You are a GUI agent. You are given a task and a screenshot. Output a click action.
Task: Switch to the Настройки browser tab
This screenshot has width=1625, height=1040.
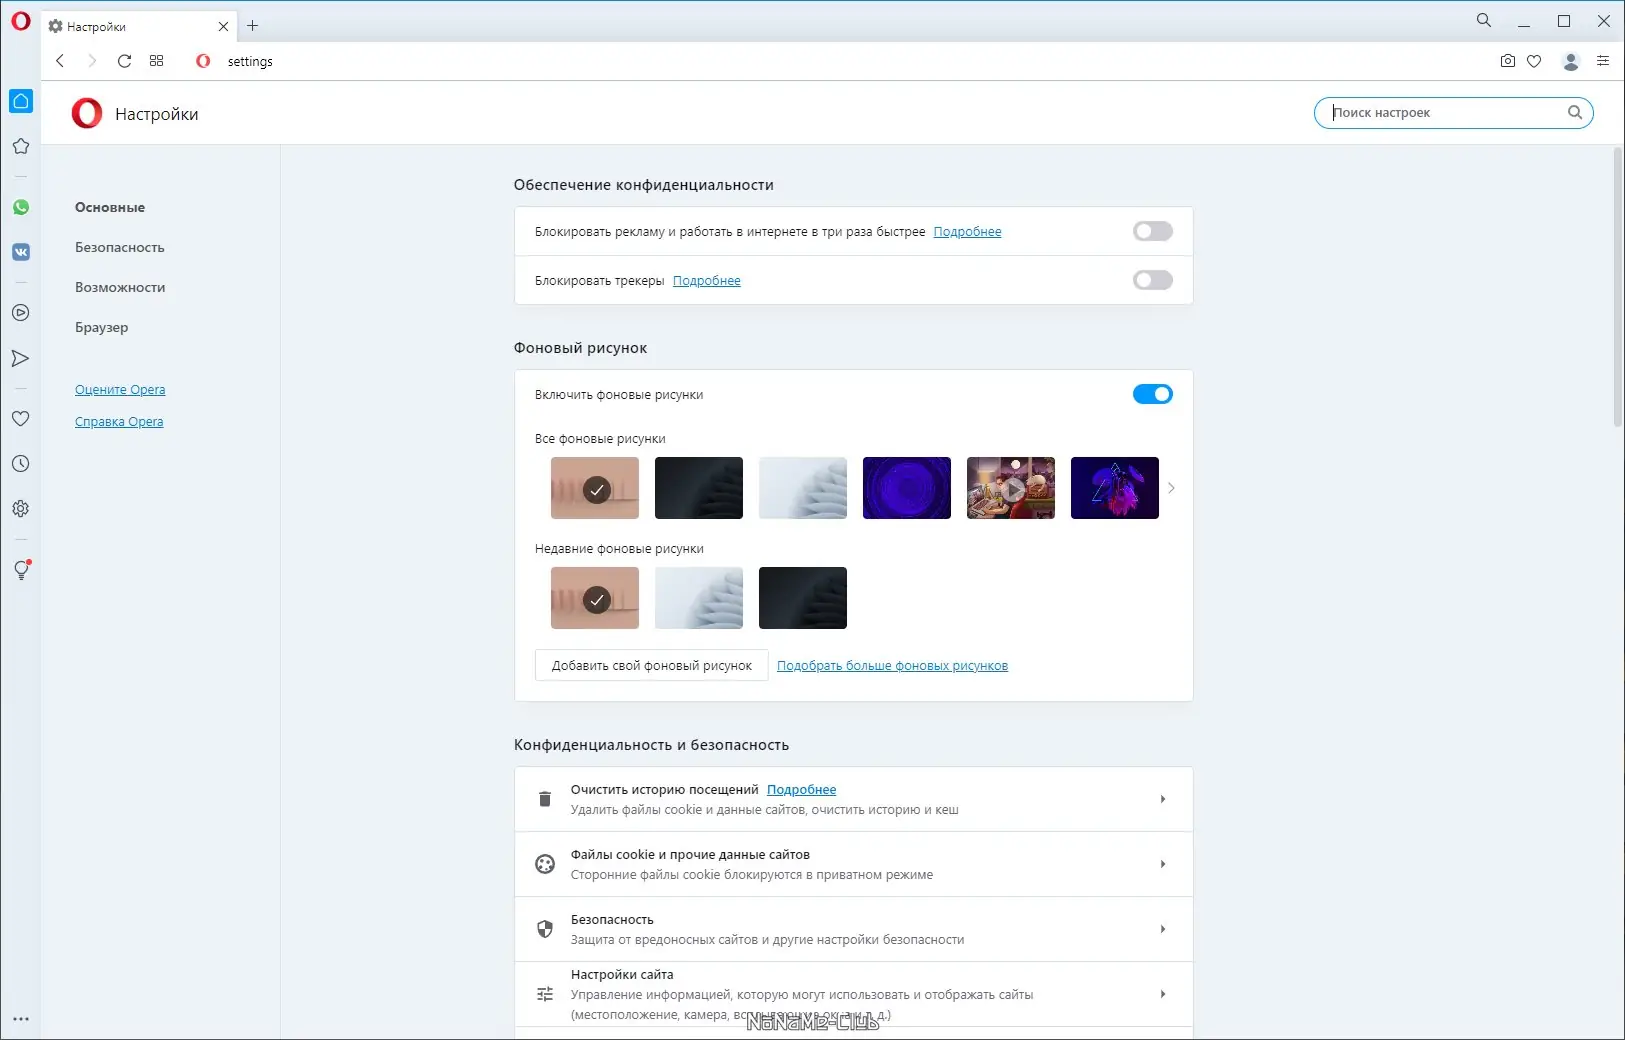tap(138, 26)
